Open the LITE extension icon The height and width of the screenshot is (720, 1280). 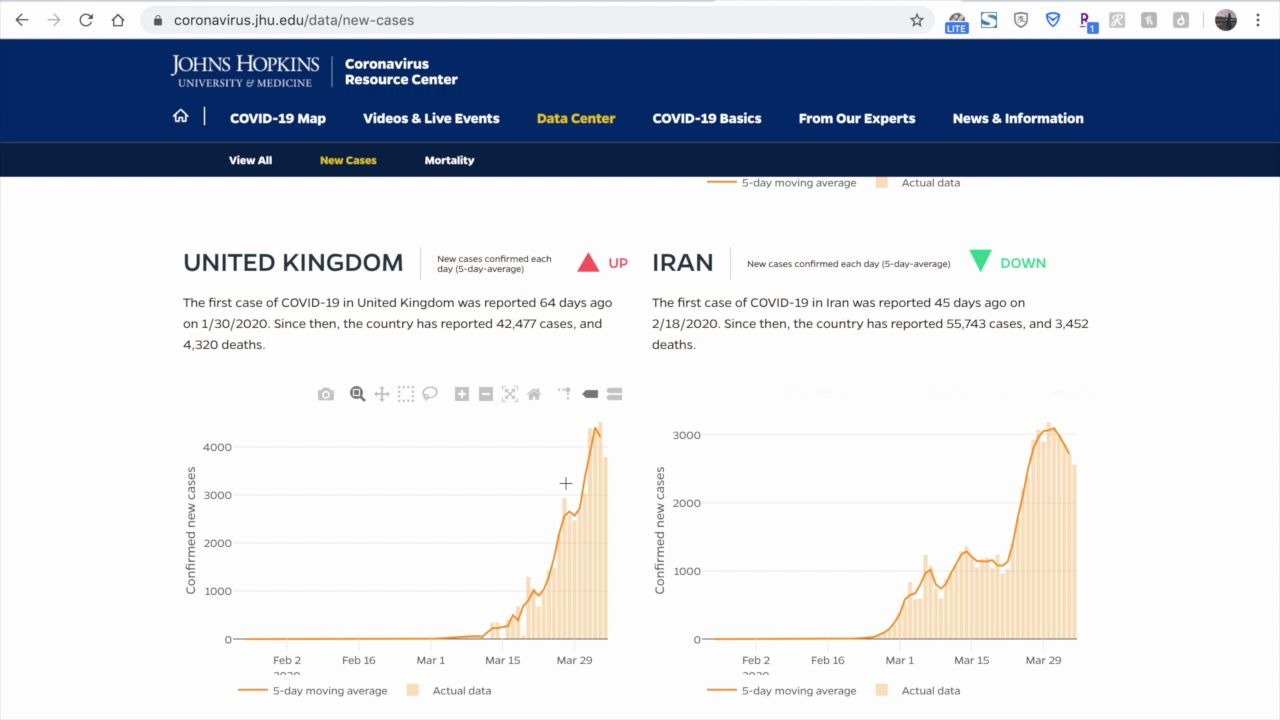coord(957,21)
